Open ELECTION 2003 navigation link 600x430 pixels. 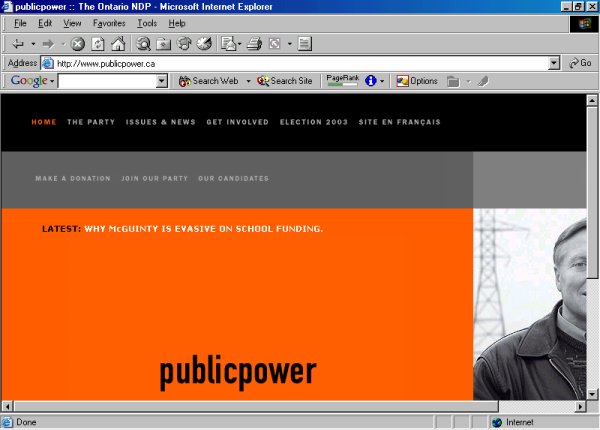[x=314, y=122]
